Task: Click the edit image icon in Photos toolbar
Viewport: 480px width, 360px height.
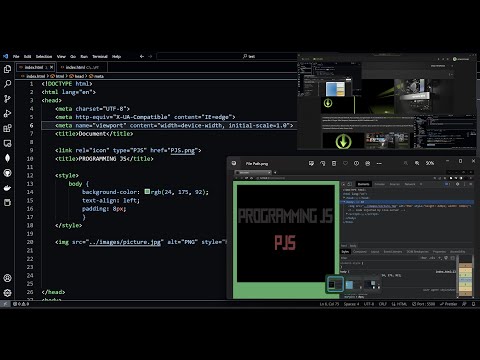Action: [x=311, y=163]
